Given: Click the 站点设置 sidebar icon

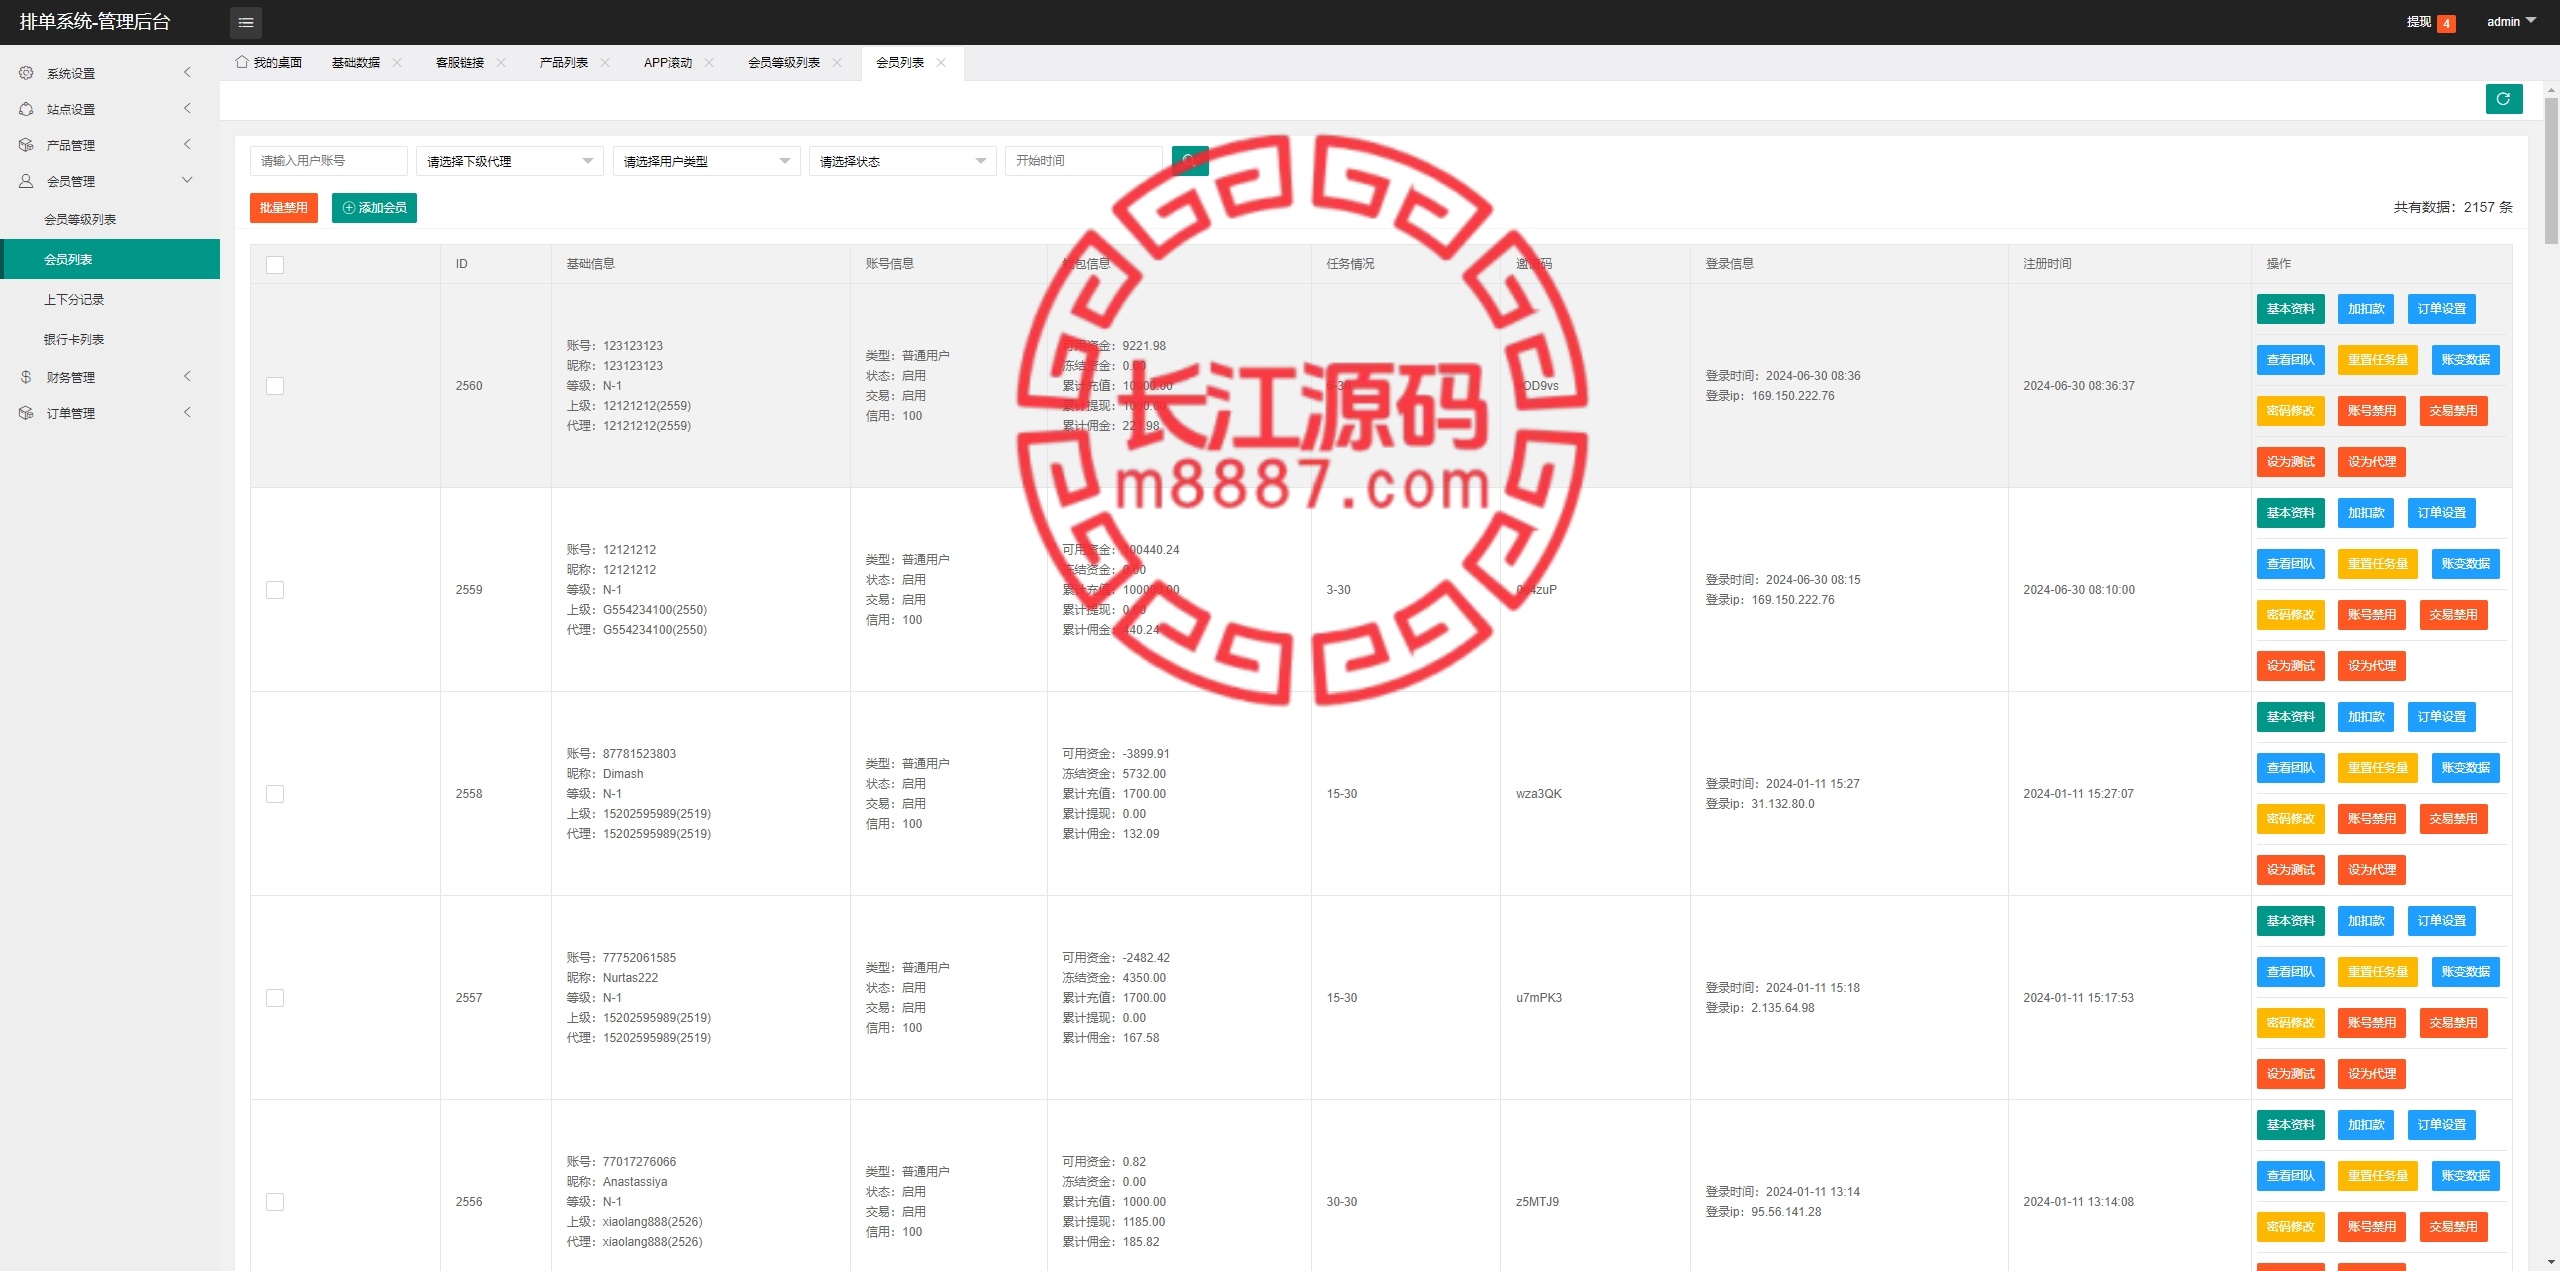Looking at the screenshot, I should (26, 109).
